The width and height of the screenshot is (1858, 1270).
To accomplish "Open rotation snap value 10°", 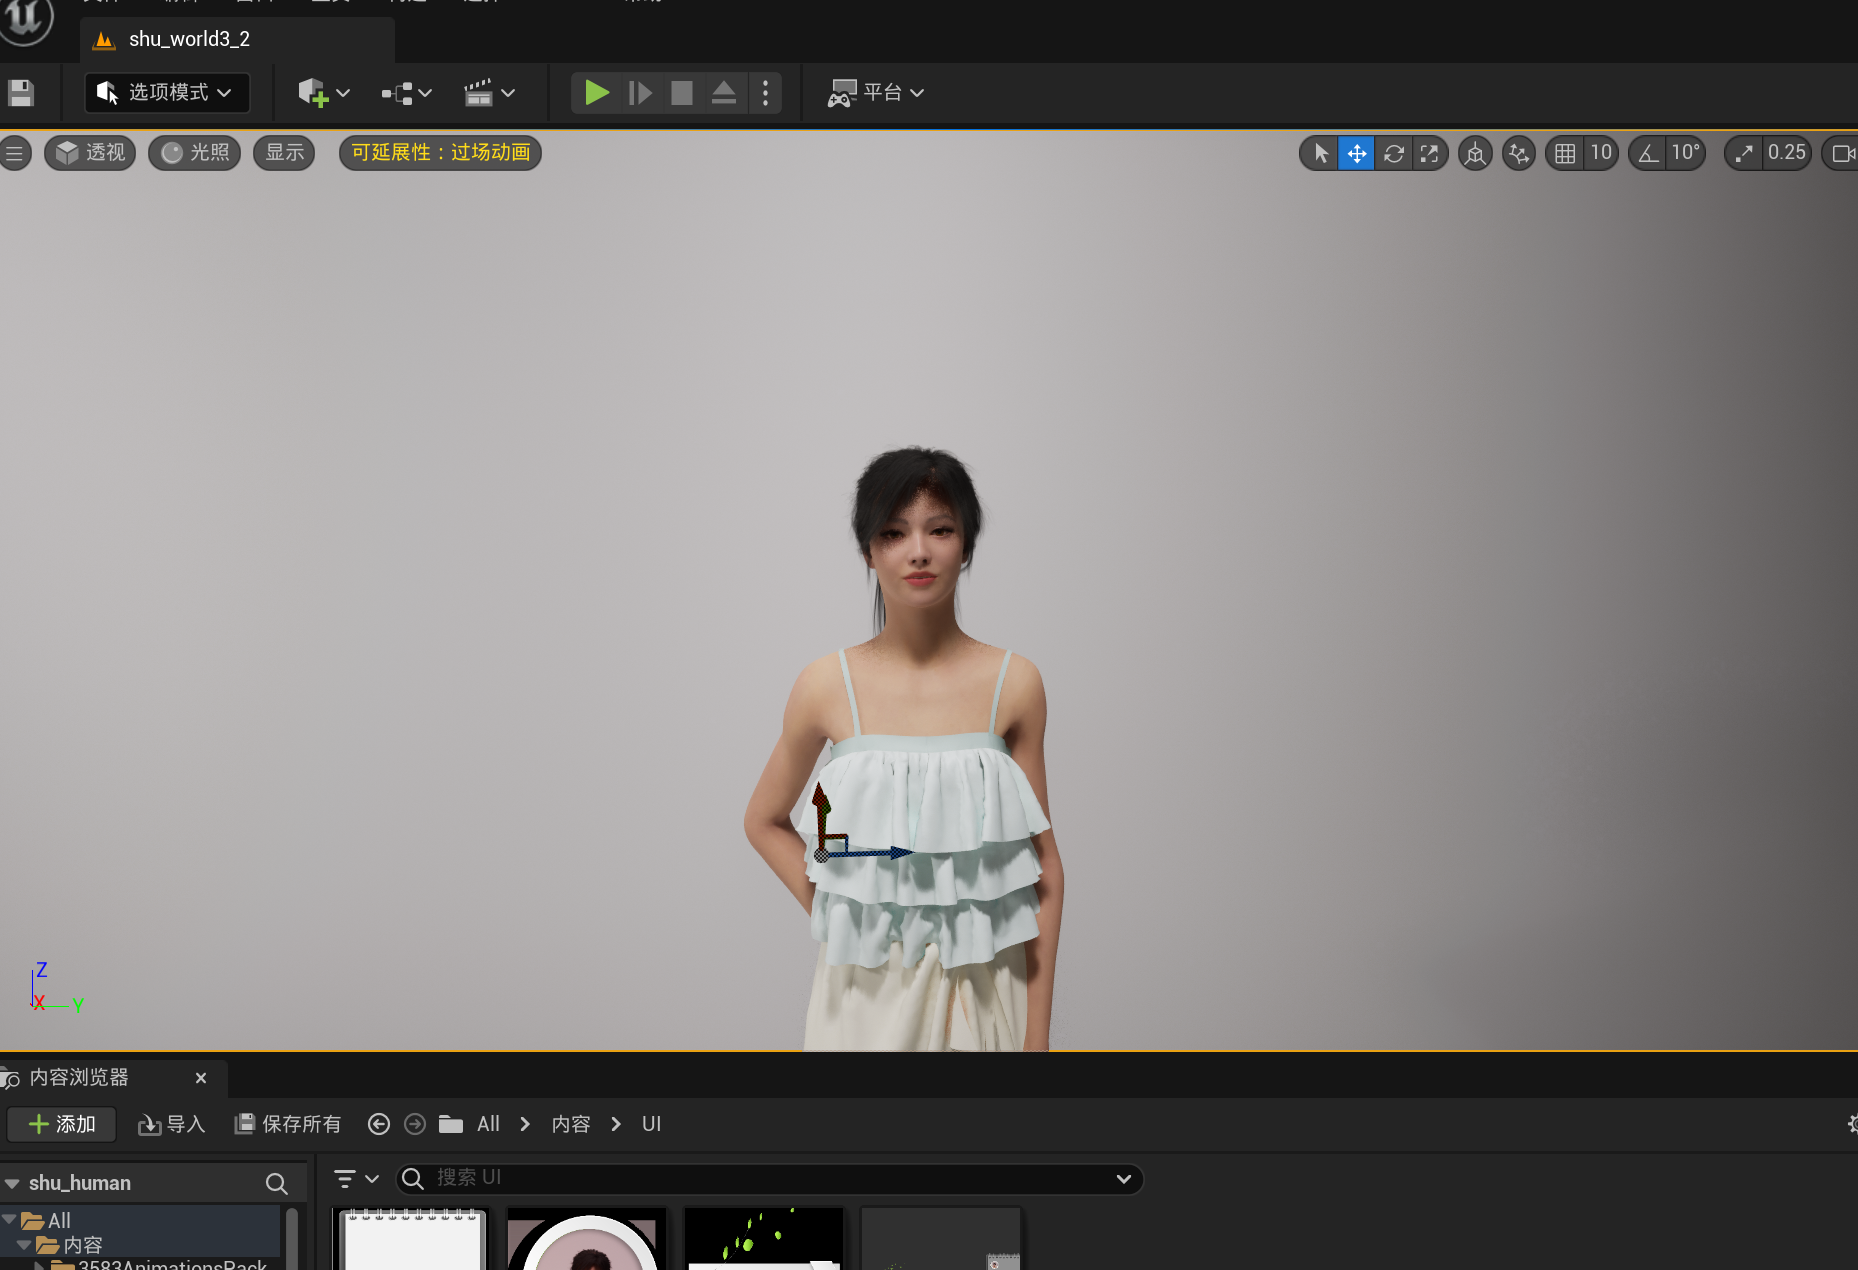I will pyautogui.click(x=1686, y=153).
